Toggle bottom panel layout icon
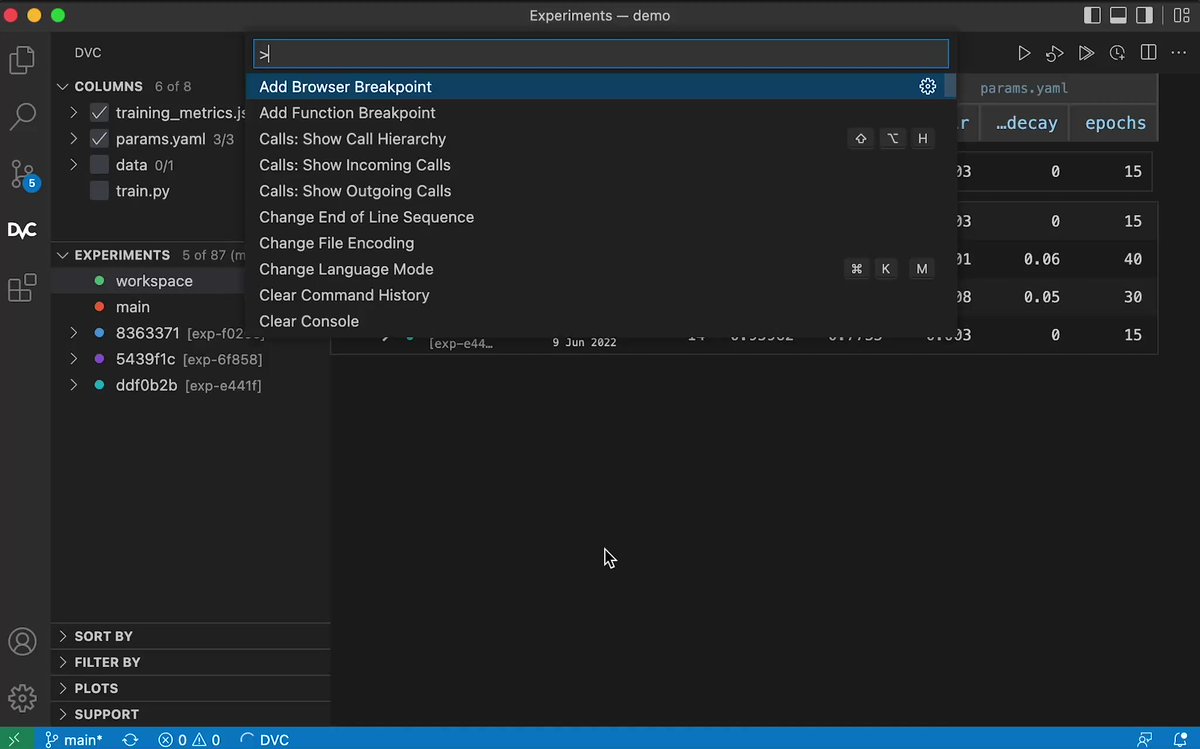Viewport: 1200px width, 749px height. pos(1119,16)
